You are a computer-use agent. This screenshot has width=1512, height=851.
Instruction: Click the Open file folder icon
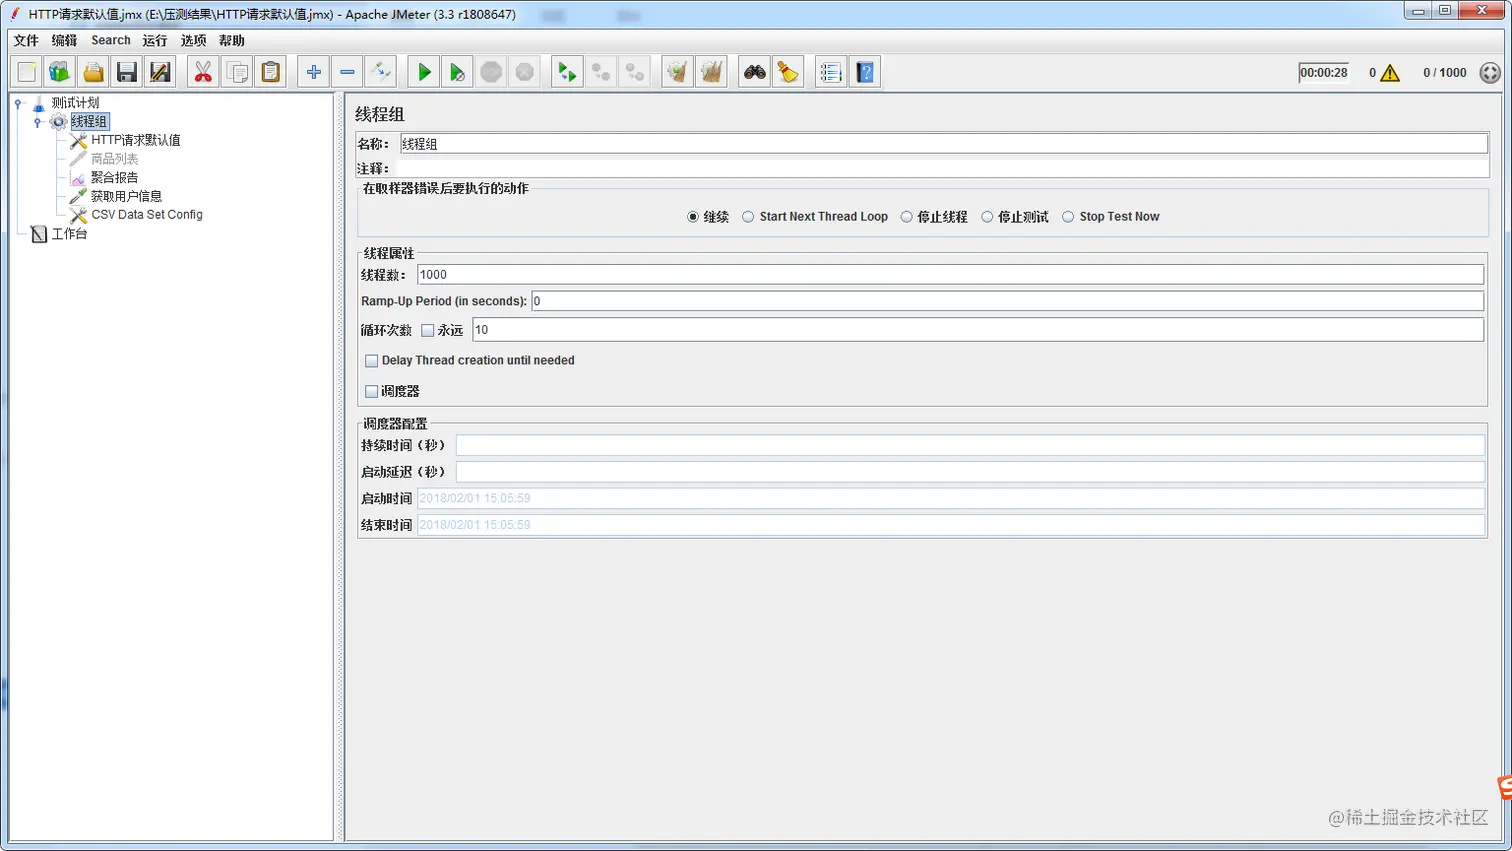pyautogui.click(x=93, y=72)
